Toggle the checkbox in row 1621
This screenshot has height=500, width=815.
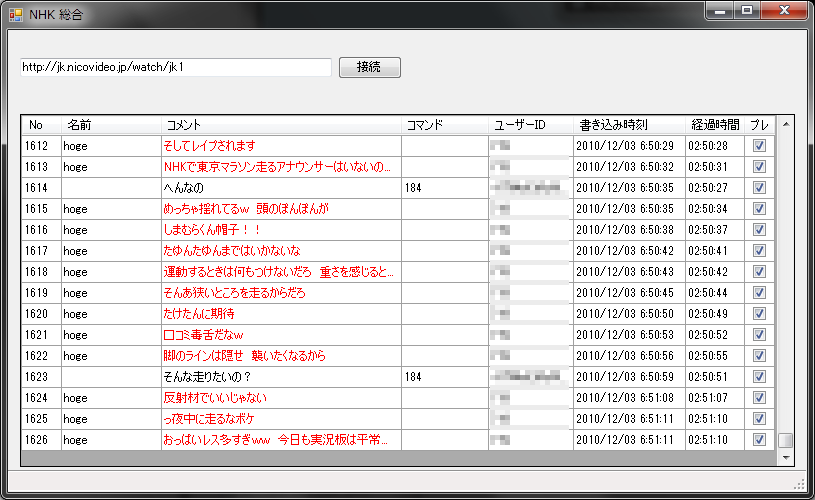click(x=759, y=335)
